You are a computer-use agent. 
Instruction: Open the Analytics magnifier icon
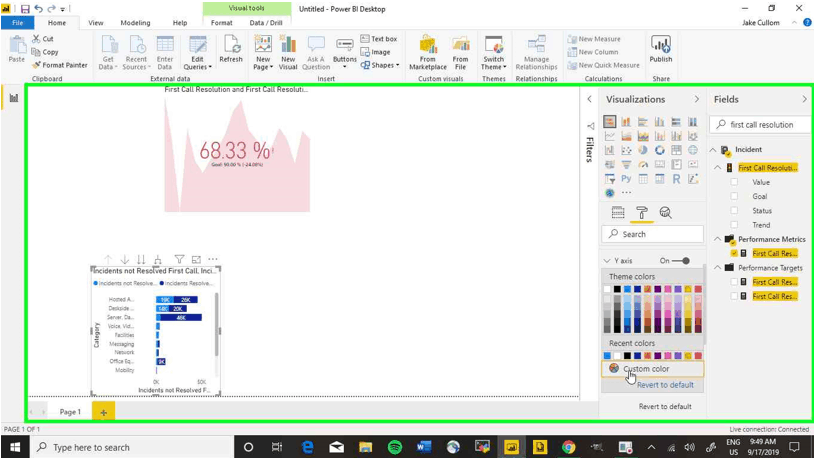tap(665, 213)
